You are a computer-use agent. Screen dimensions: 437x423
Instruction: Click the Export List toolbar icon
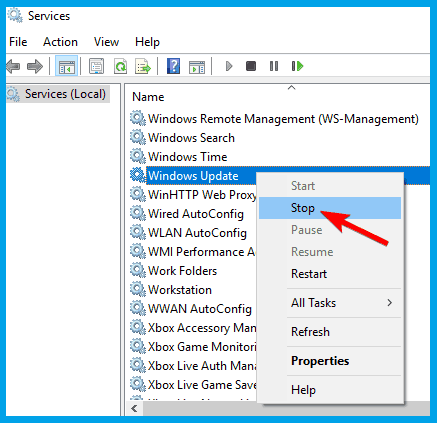[143, 66]
